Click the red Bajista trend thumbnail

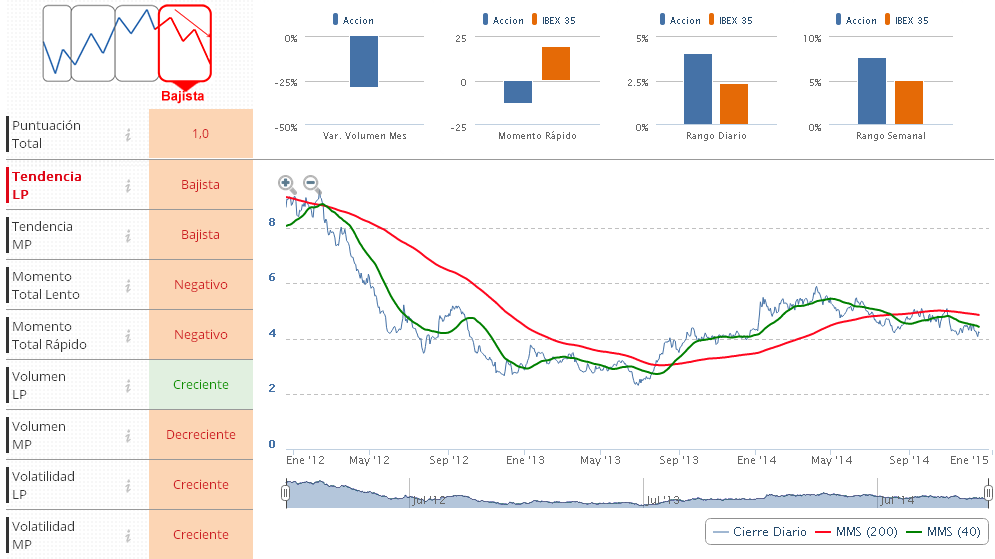[x=185, y=43]
